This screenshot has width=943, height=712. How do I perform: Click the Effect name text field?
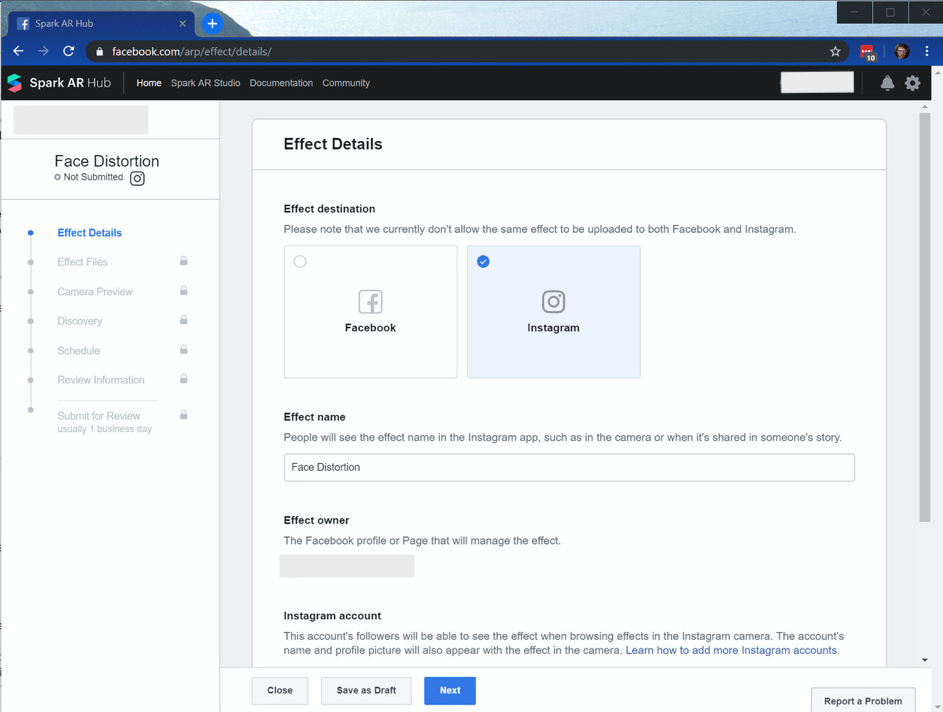(x=569, y=467)
